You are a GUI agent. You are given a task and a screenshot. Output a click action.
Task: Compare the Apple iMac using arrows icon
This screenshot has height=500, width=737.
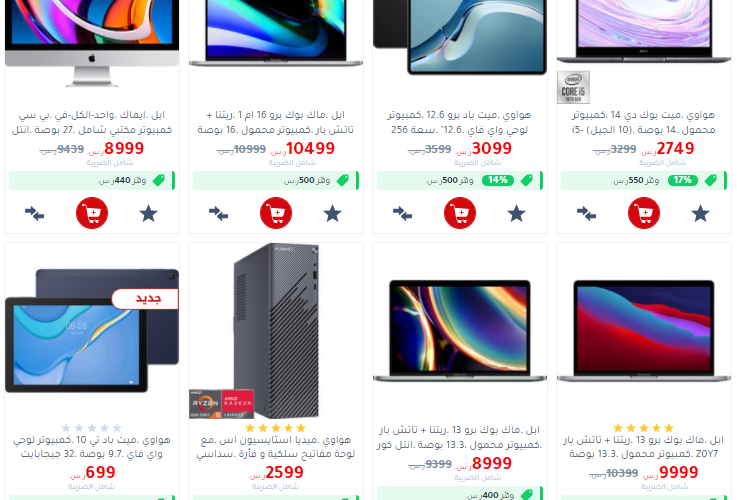(x=34, y=214)
